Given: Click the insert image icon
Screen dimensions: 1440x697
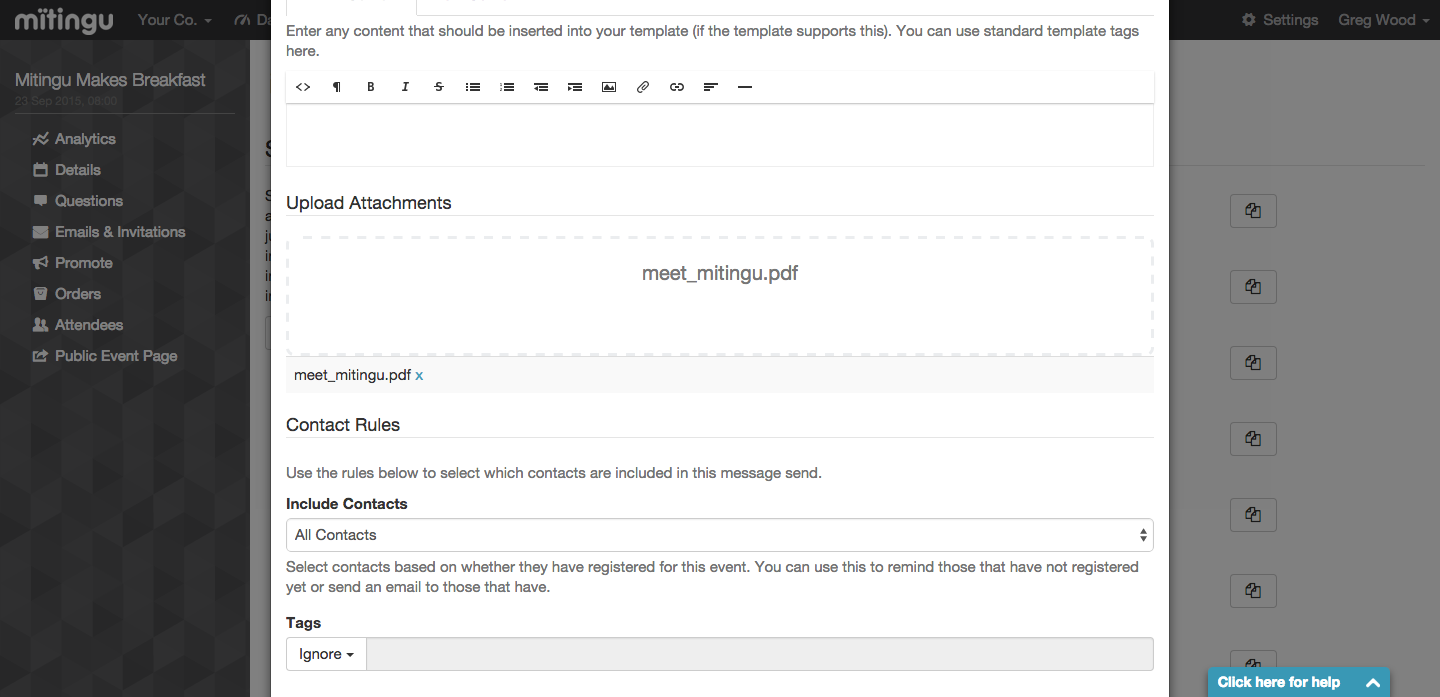Looking at the screenshot, I should coord(609,87).
